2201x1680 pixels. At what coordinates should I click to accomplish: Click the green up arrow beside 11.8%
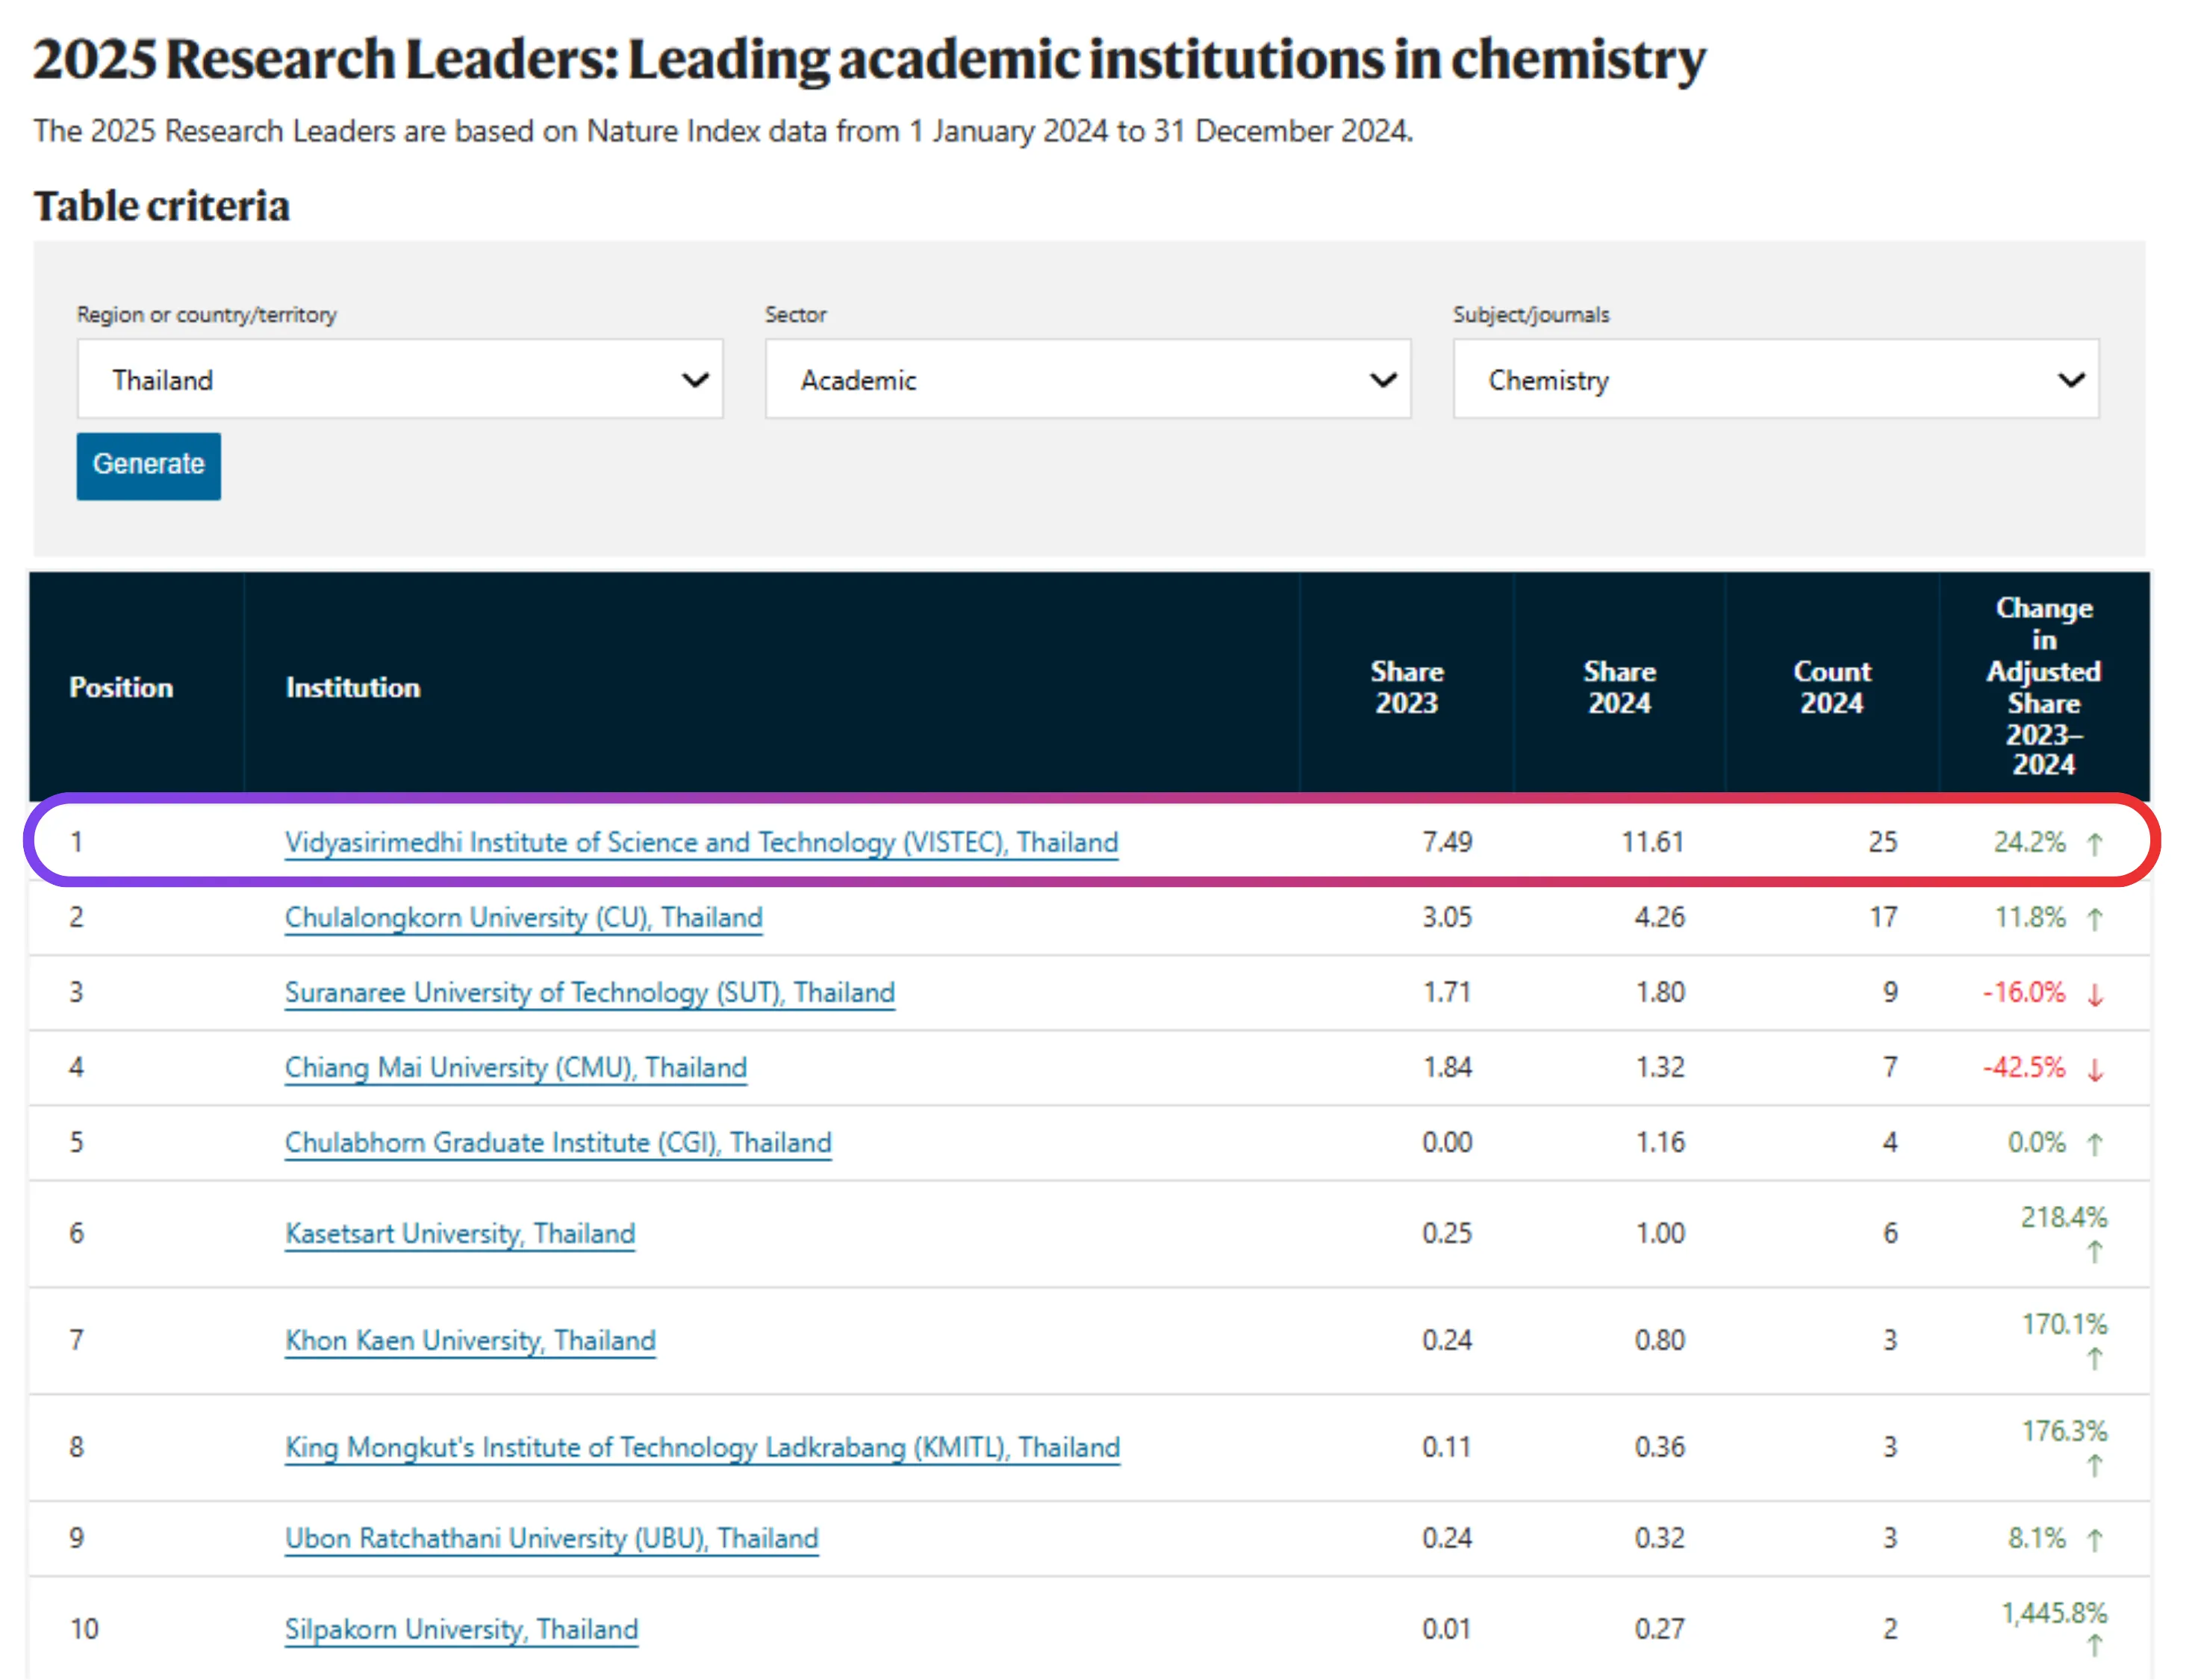pyautogui.click(x=2093, y=919)
